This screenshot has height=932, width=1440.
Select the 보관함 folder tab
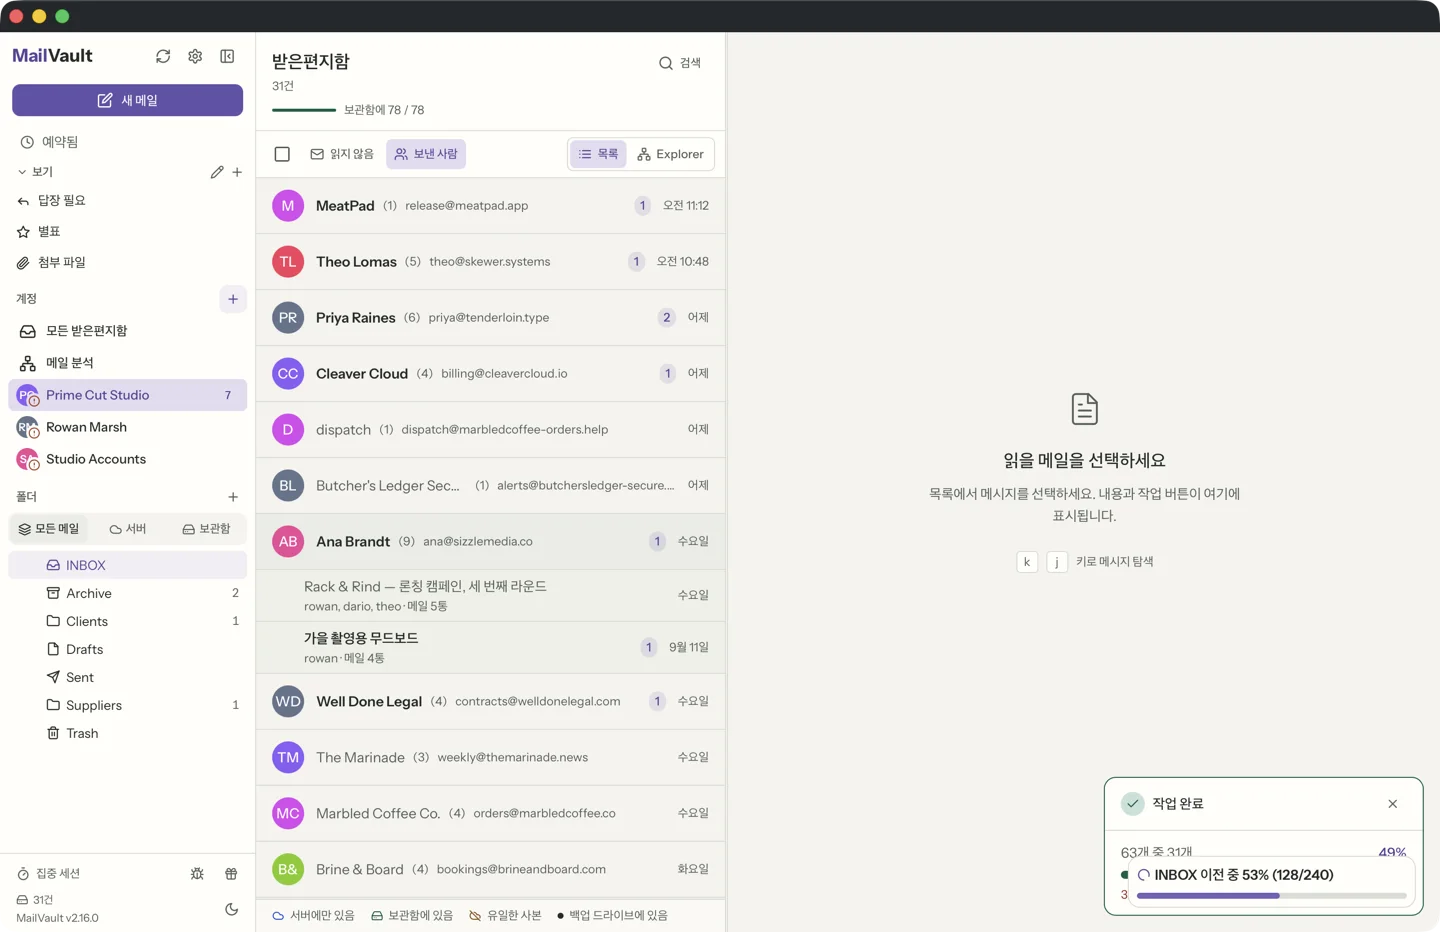tap(206, 529)
